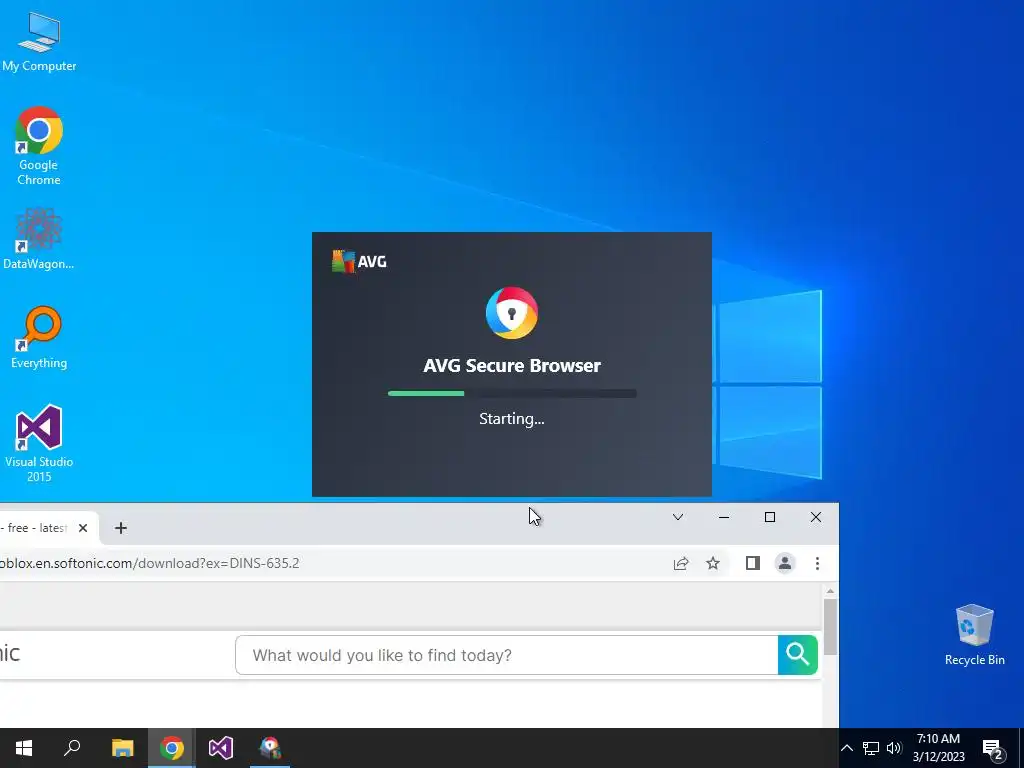Open Windows taskbar search
This screenshot has height=768, width=1024.
(72, 748)
